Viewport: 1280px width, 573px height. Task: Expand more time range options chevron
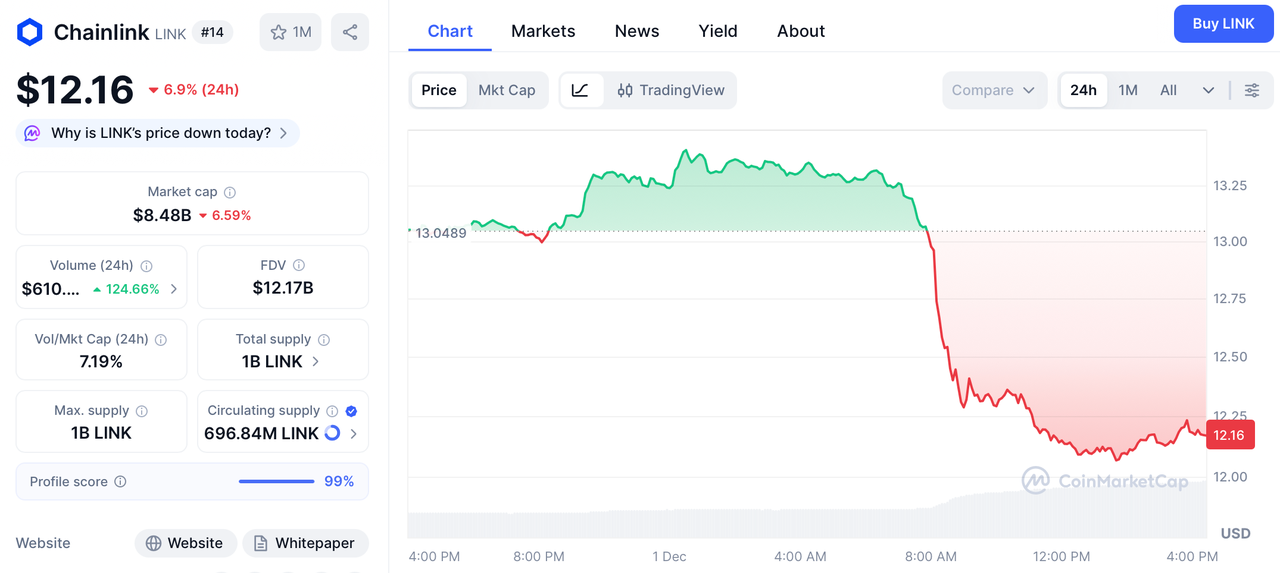1208,90
